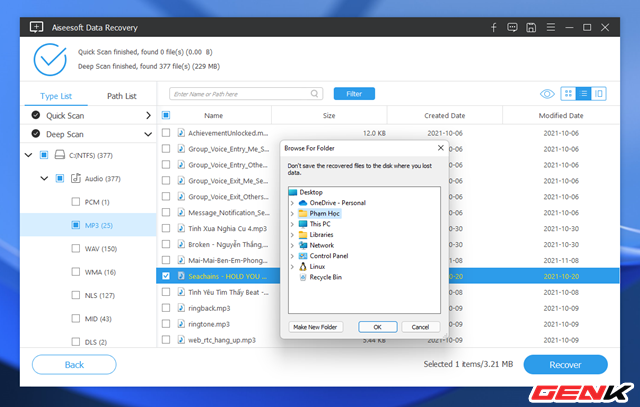Click the search magnifier in the name field

click(314, 93)
